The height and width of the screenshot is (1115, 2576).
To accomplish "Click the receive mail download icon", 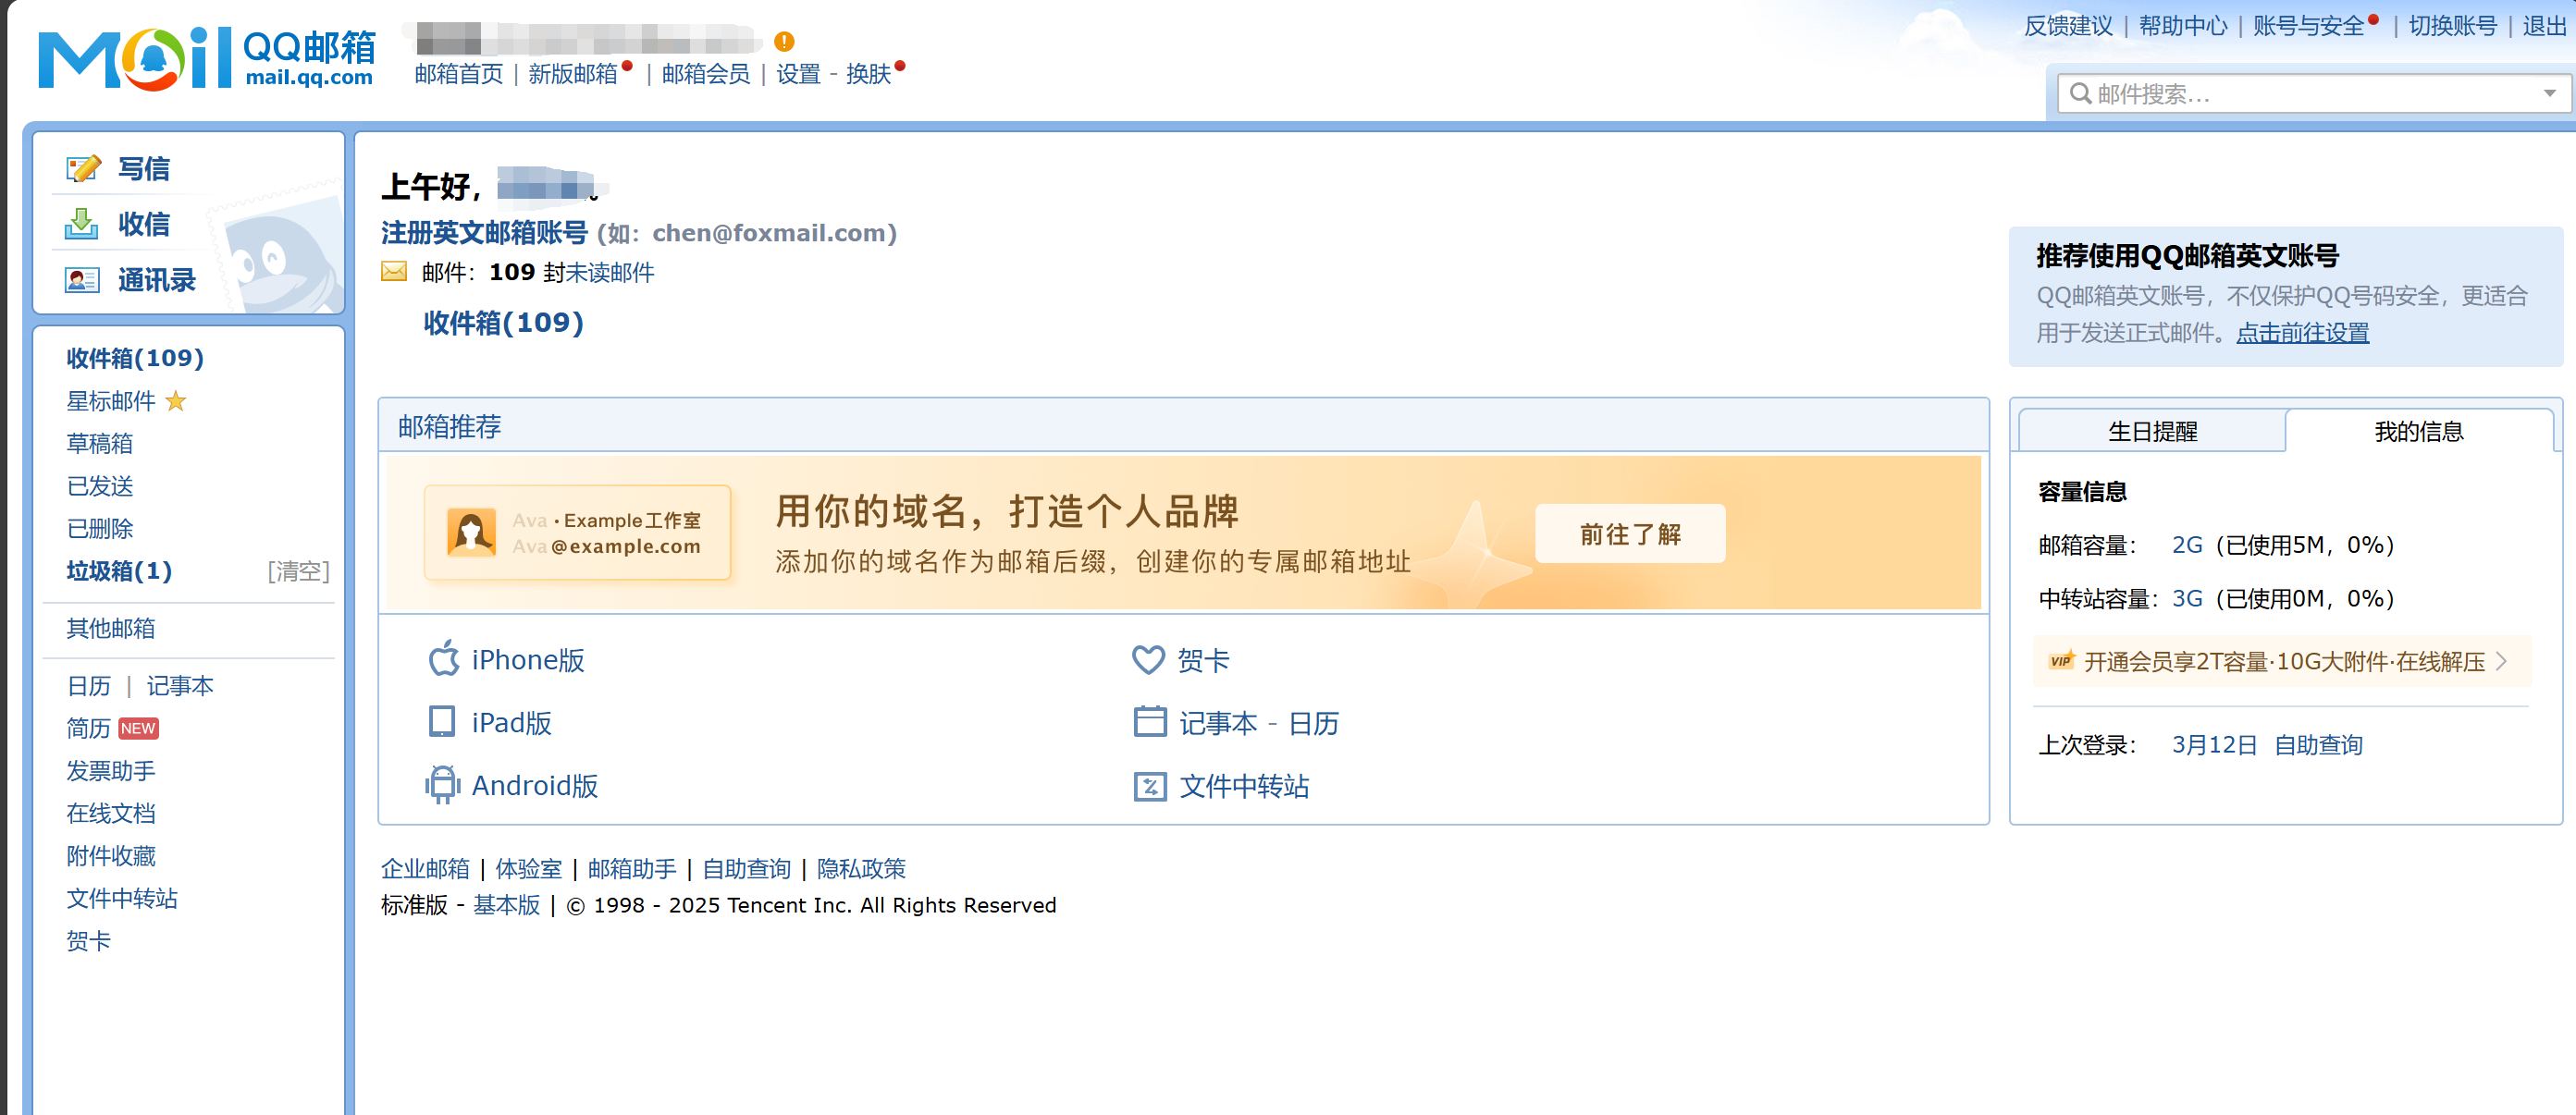I will tap(81, 224).
